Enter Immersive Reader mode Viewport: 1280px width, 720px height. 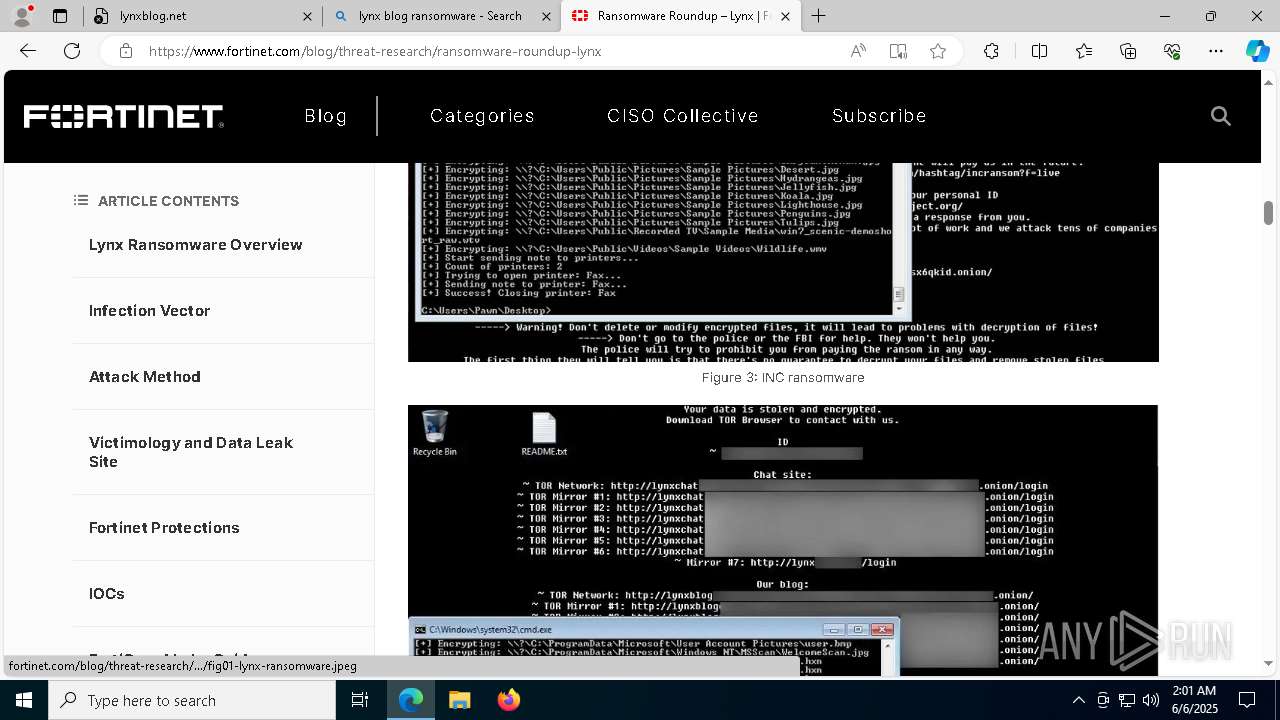click(898, 51)
